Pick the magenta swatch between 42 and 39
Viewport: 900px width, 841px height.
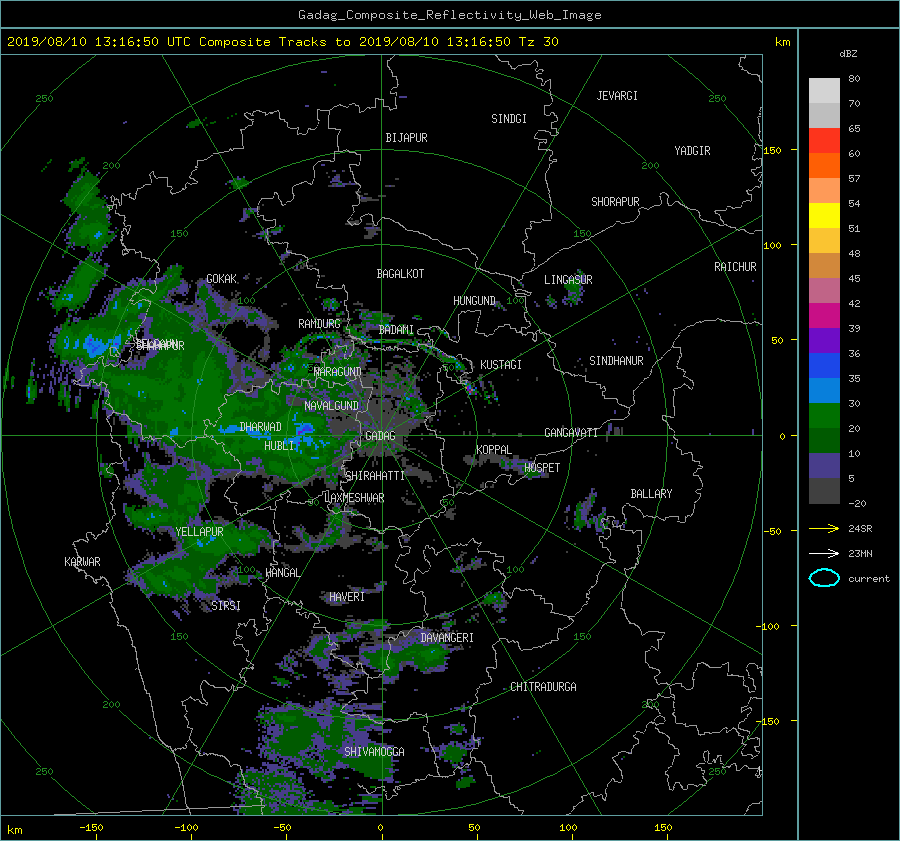click(824, 315)
